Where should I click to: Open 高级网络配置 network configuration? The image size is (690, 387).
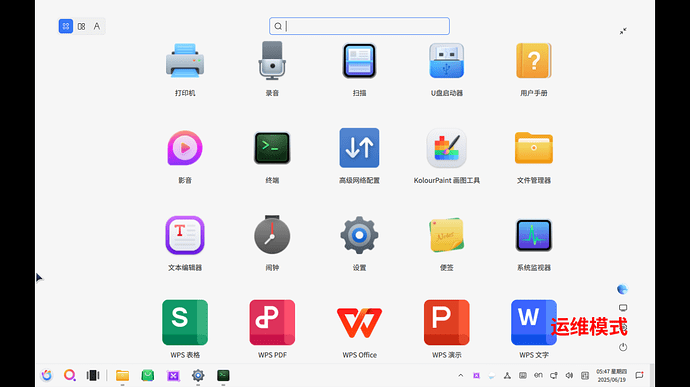pyautogui.click(x=359, y=148)
